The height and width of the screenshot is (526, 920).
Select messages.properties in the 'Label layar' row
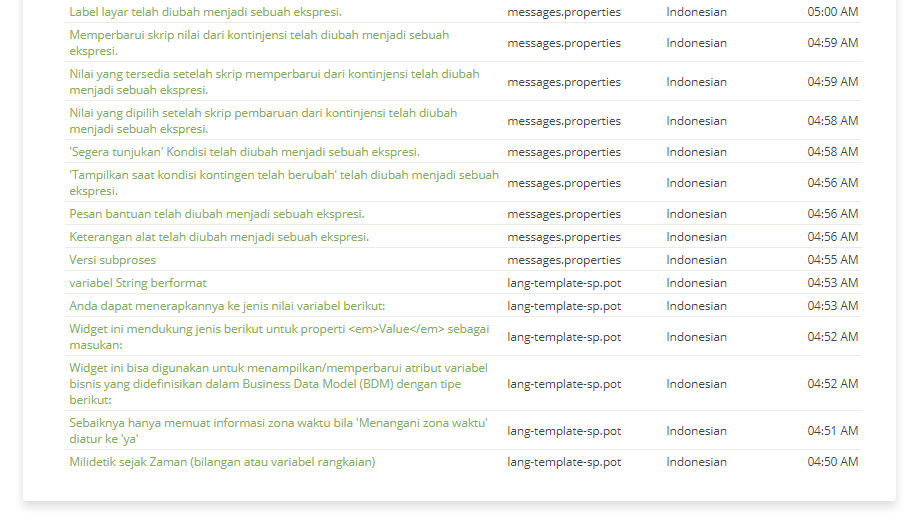[564, 12]
